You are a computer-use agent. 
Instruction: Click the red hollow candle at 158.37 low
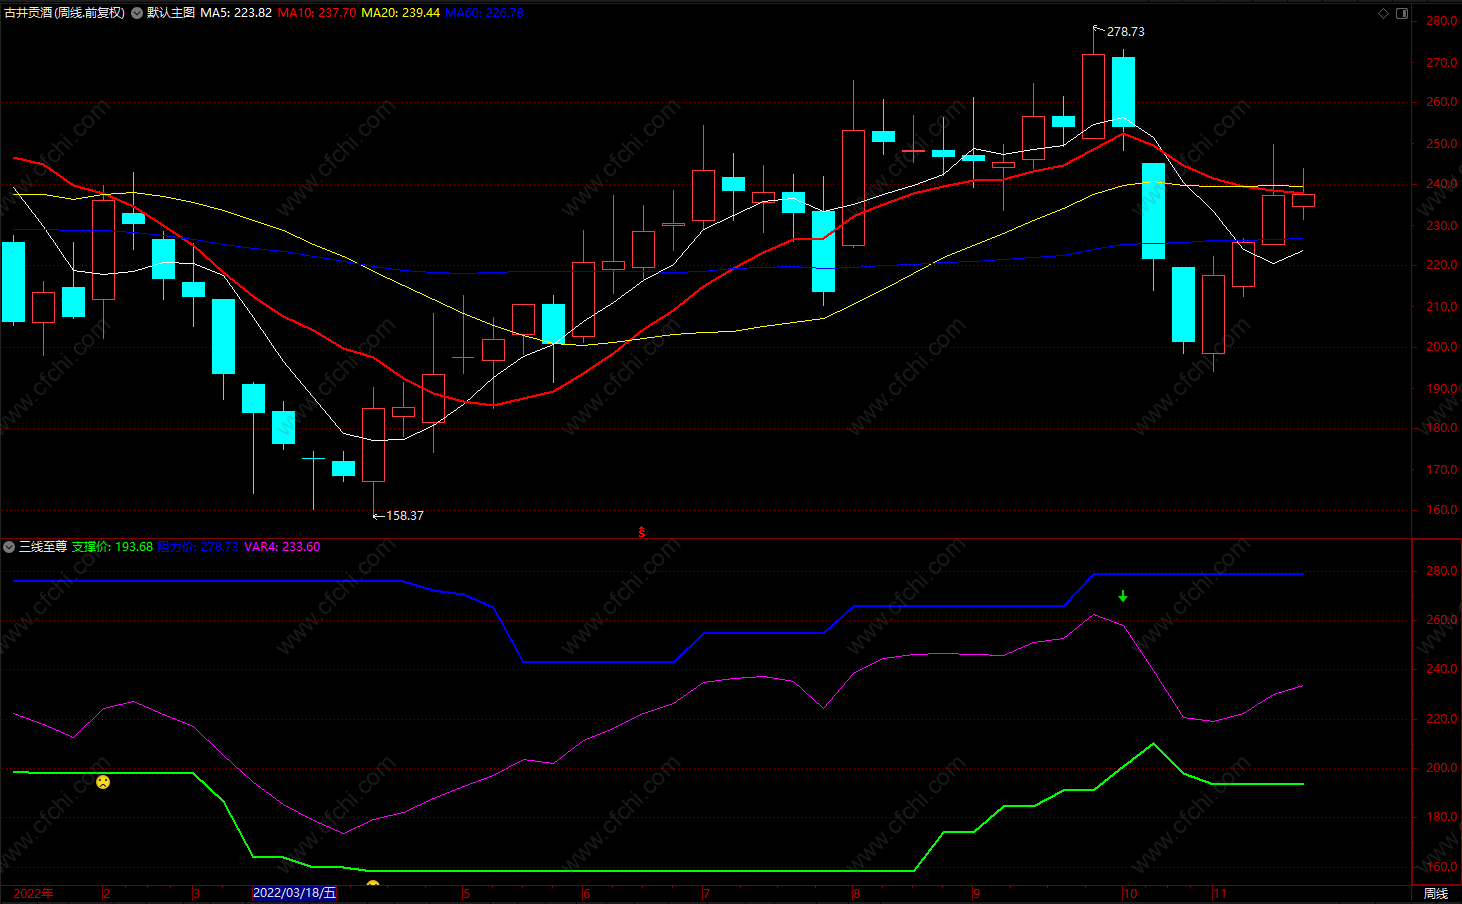[x=373, y=445]
